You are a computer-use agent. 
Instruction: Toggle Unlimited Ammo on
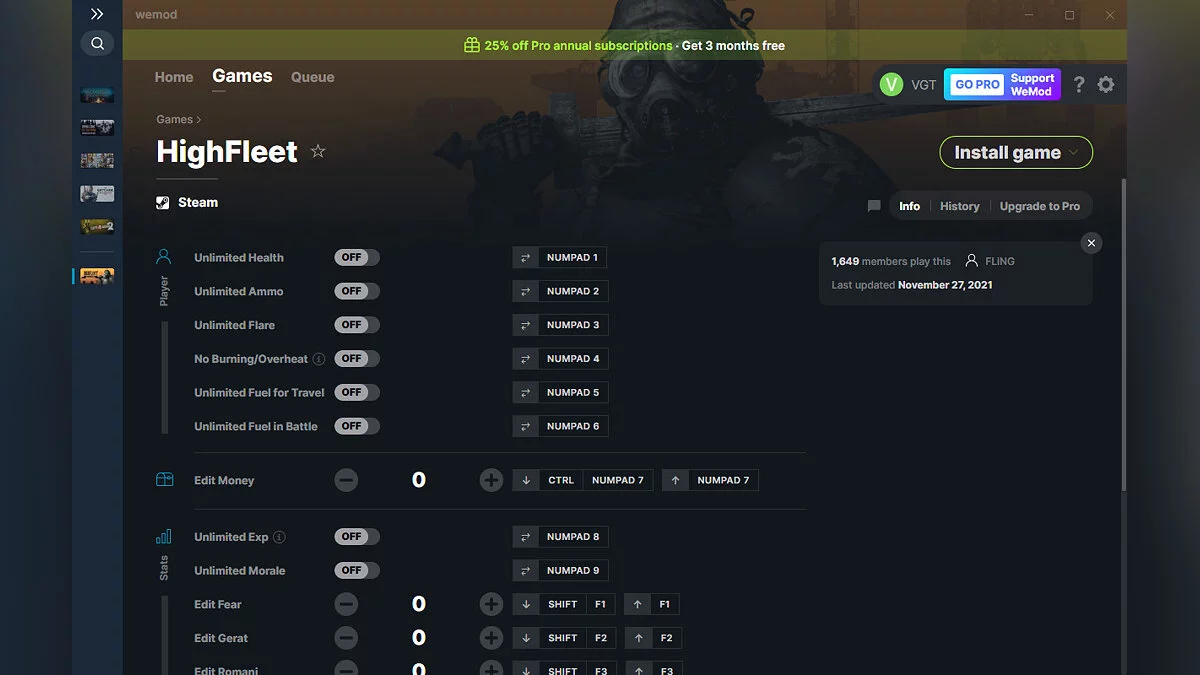click(x=357, y=291)
